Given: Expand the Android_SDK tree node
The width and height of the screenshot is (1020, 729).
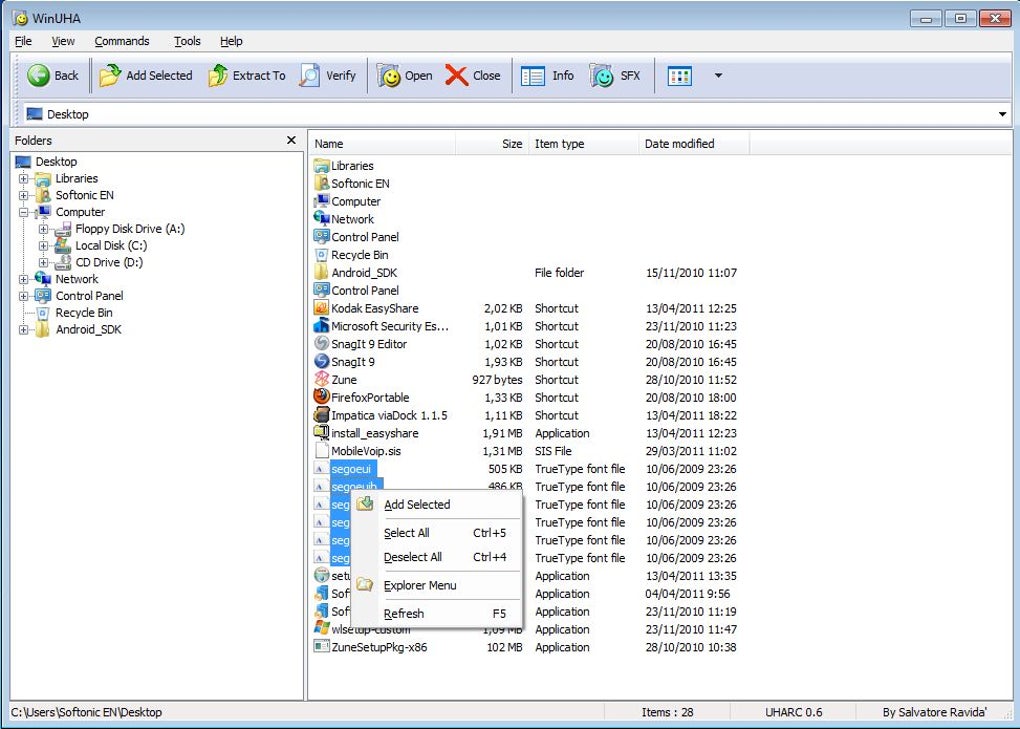Looking at the screenshot, I should point(23,330).
